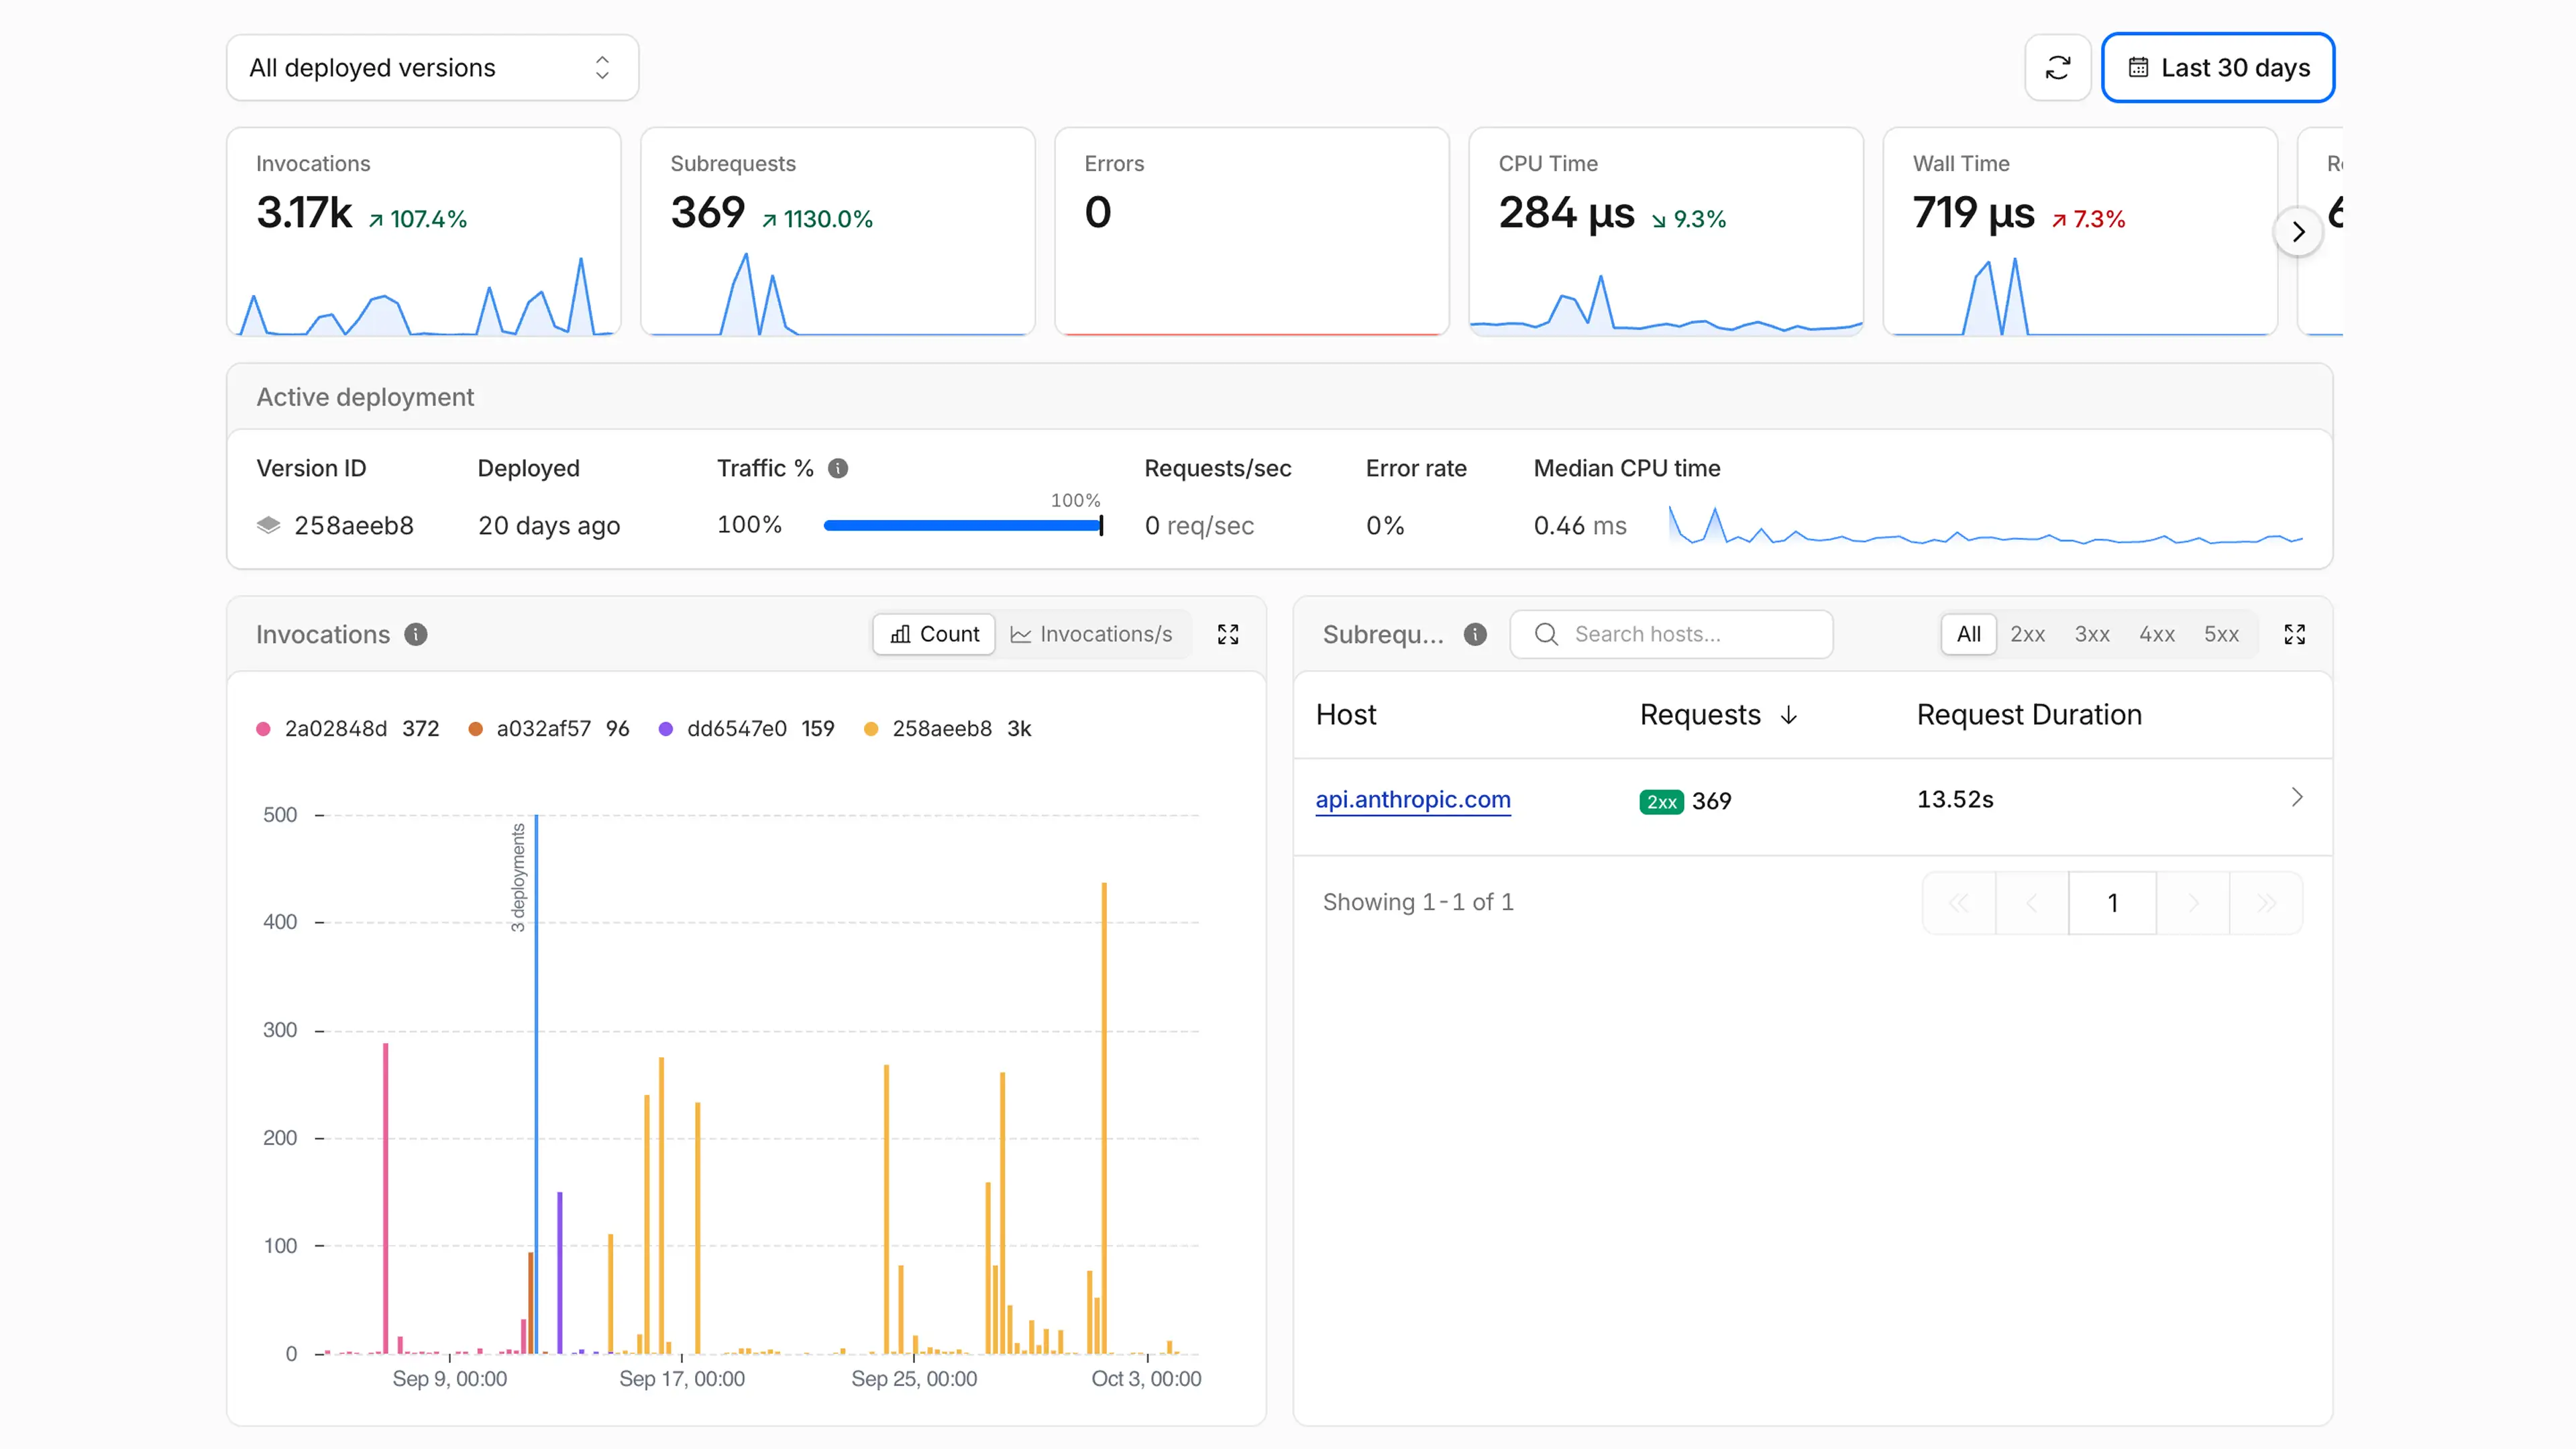Click the first page pagination button
The width and height of the screenshot is (2576, 1449).
coord(1959,903)
